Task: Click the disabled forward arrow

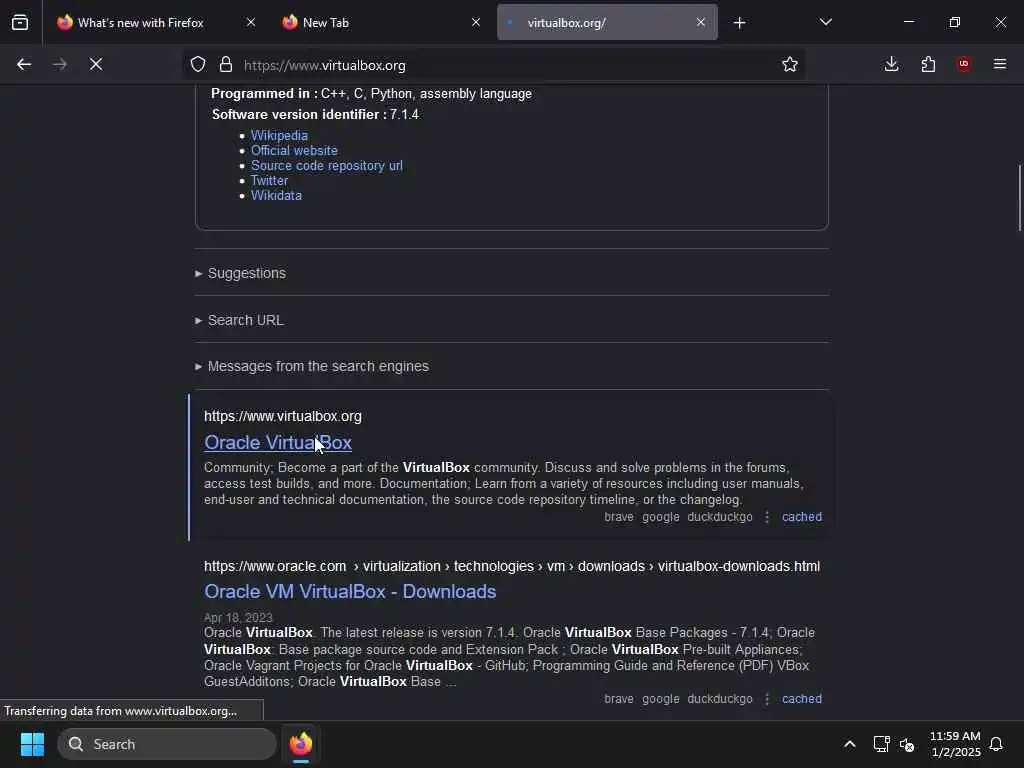Action: click(x=59, y=64)
